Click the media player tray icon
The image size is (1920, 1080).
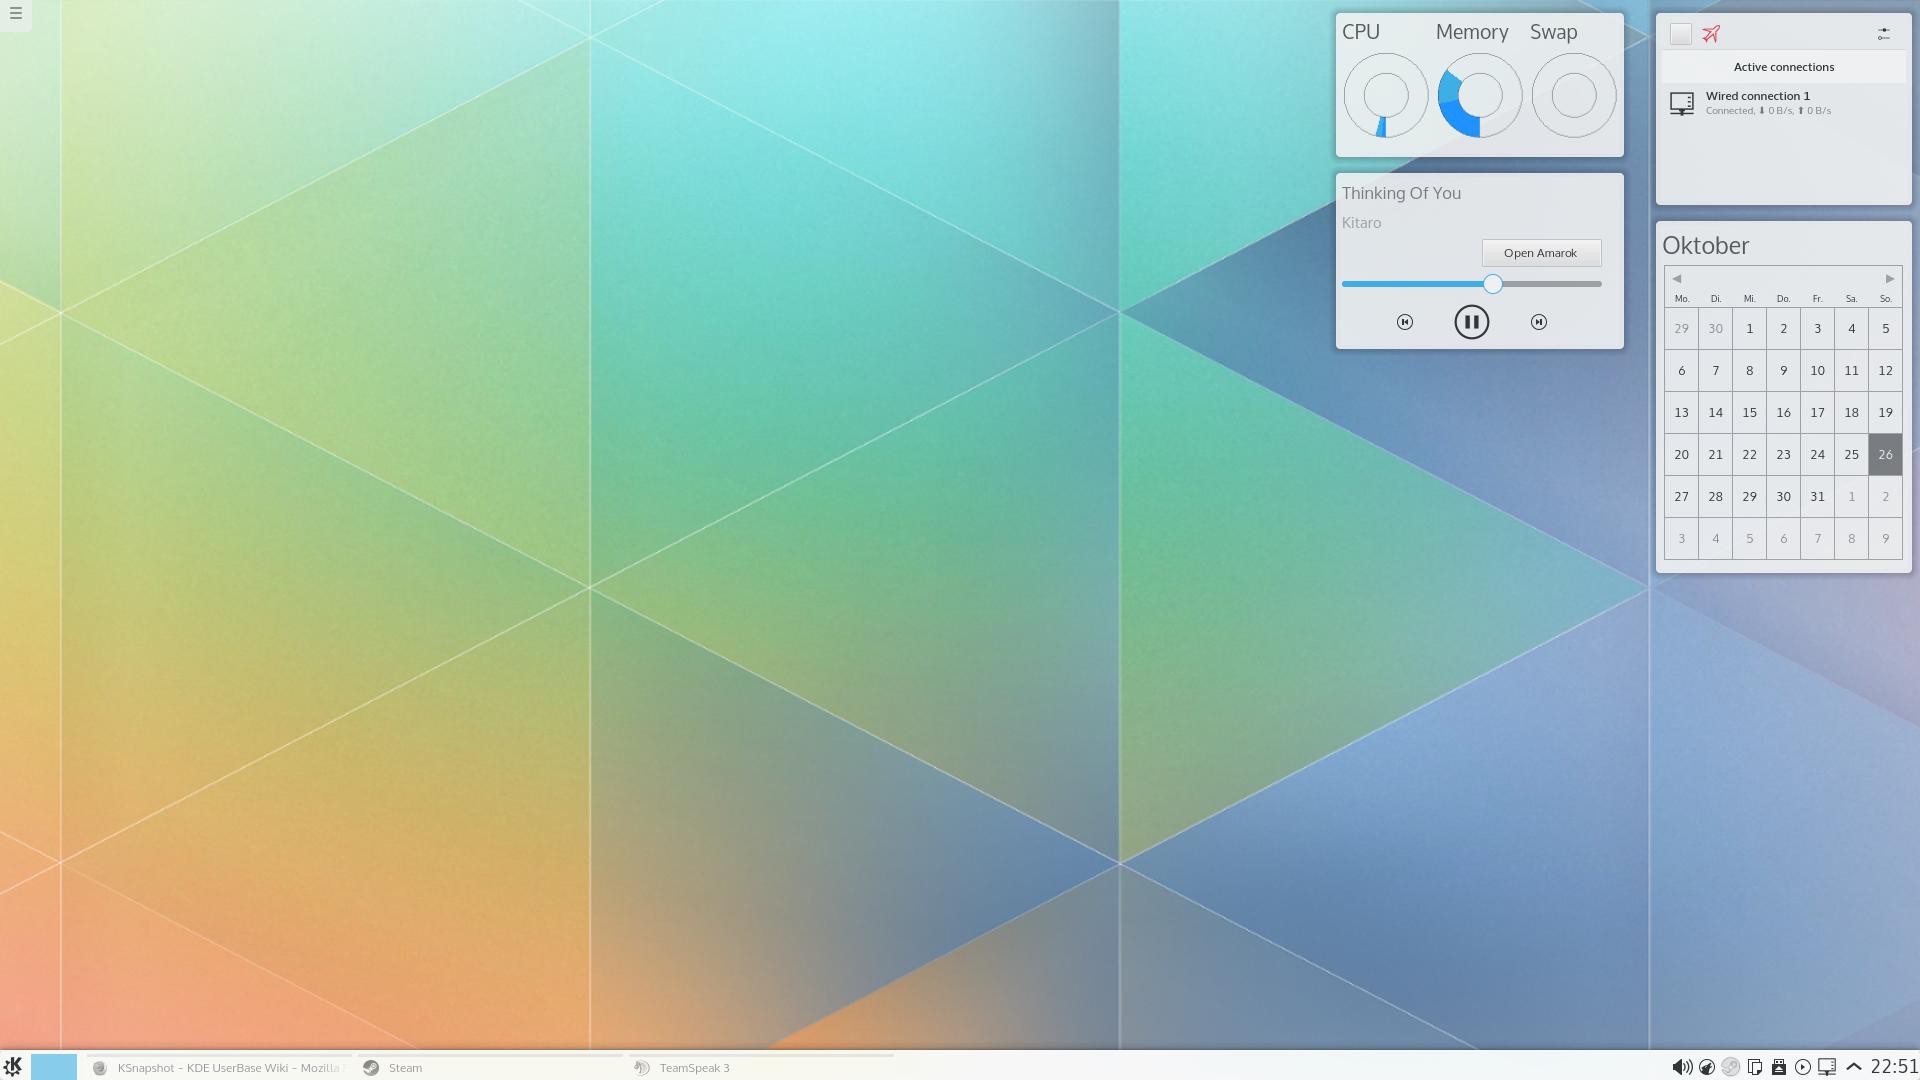(1803, 1067)
